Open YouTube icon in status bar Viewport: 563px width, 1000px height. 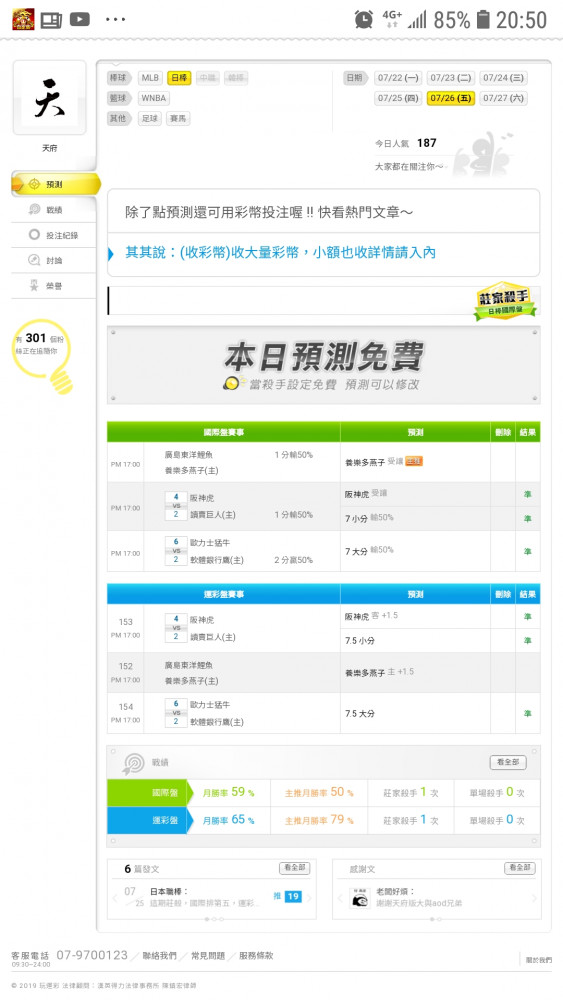pyautogui.click(x=80, y=20)
